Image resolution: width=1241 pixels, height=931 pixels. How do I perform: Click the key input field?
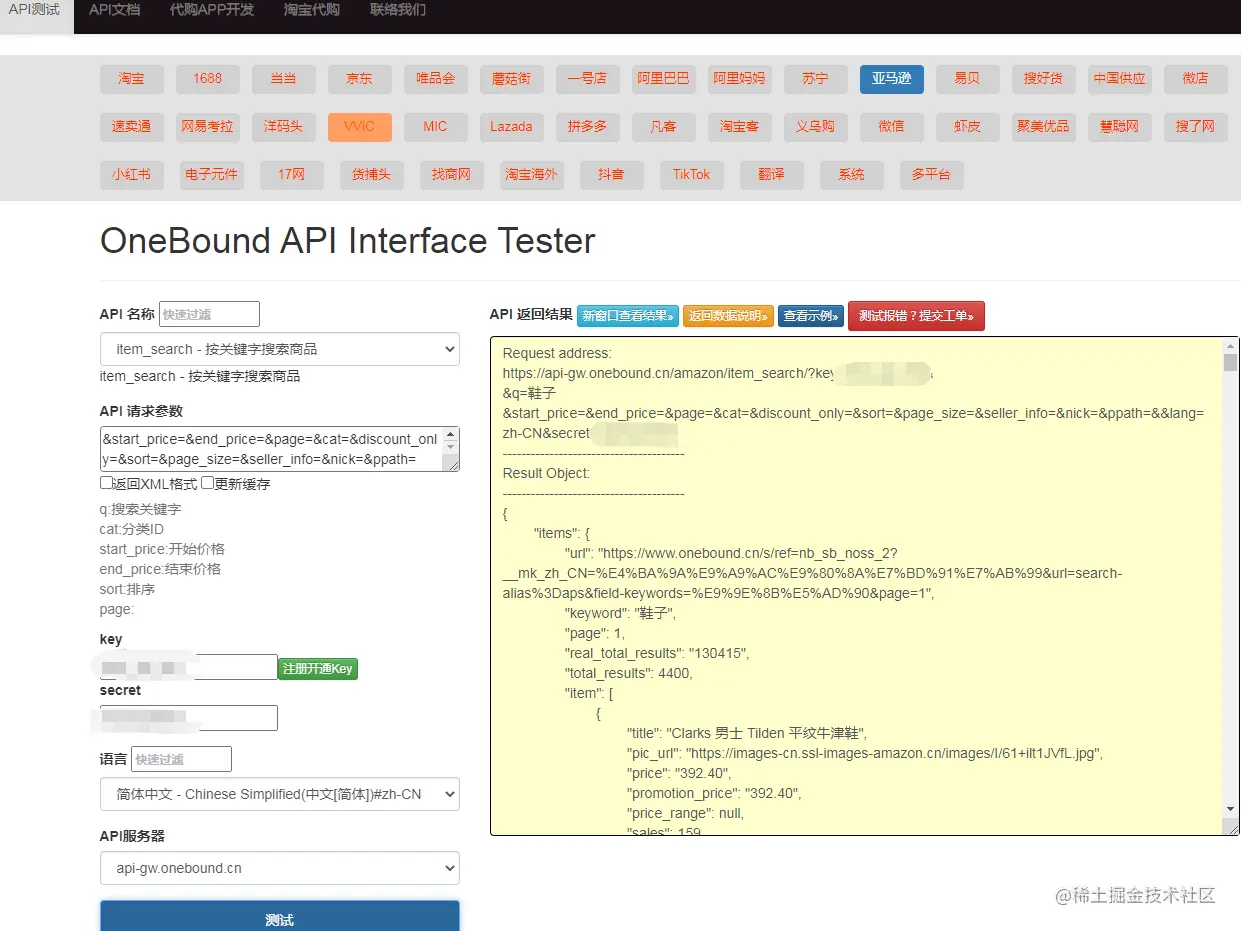click(x=189, y=667)
